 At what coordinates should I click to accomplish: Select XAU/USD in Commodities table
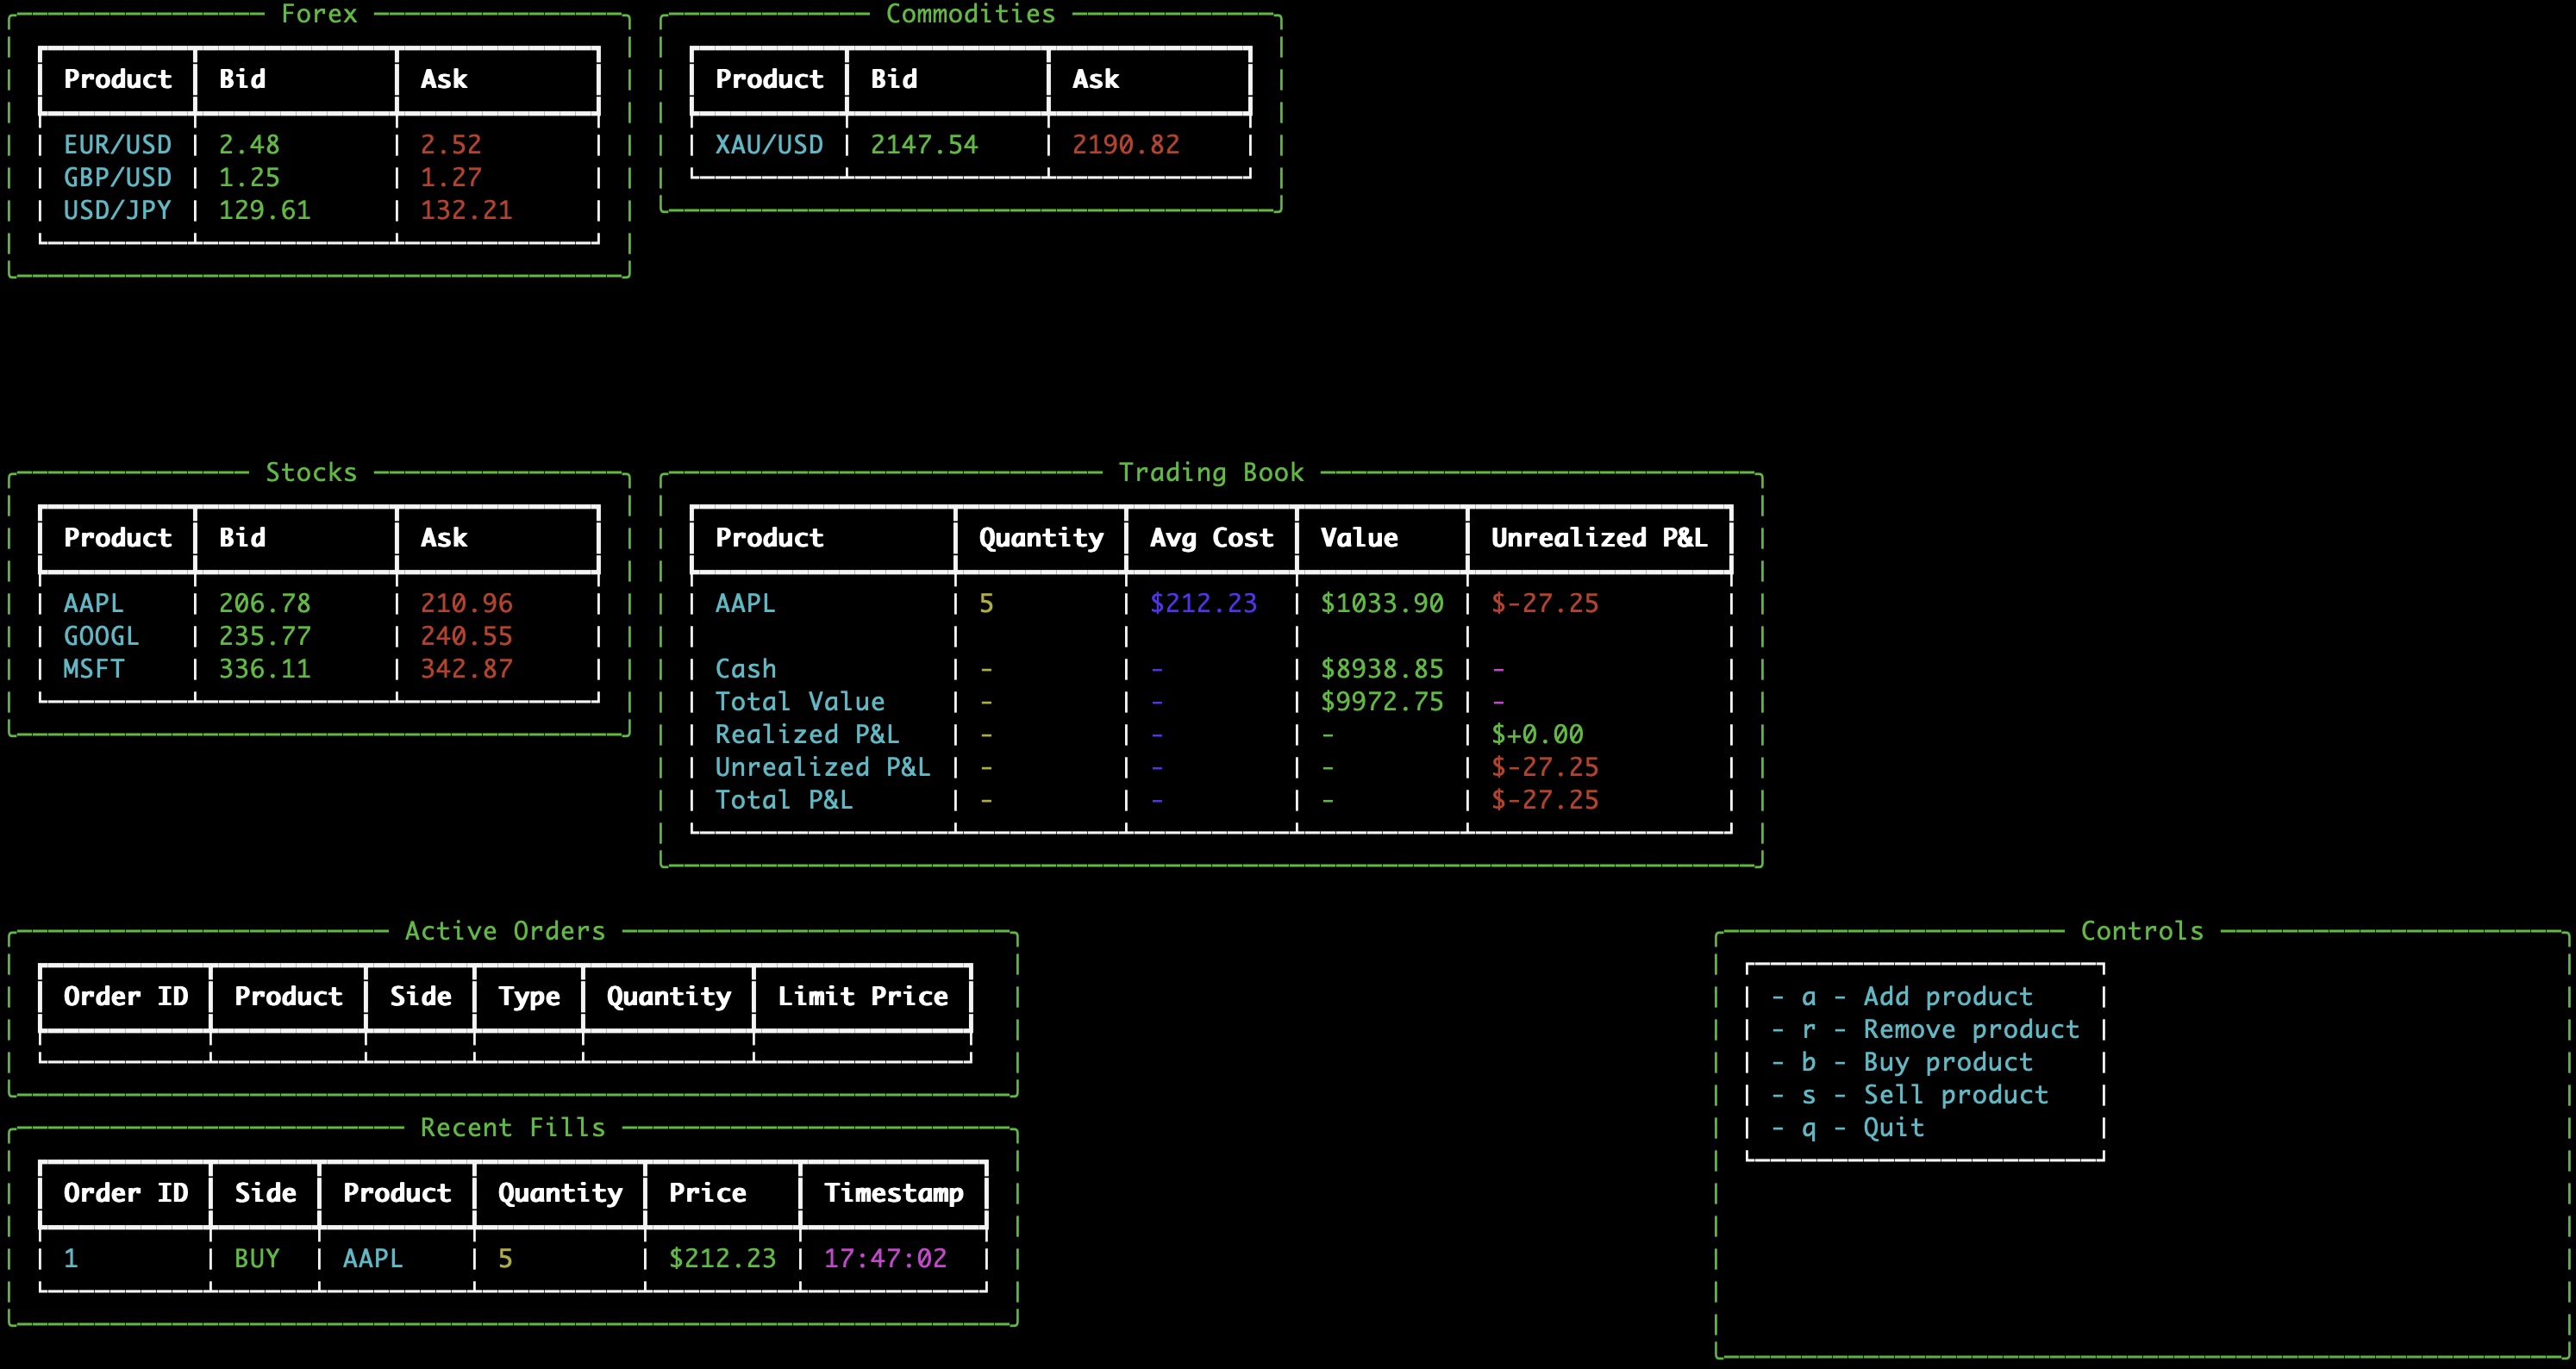[769, 145]
